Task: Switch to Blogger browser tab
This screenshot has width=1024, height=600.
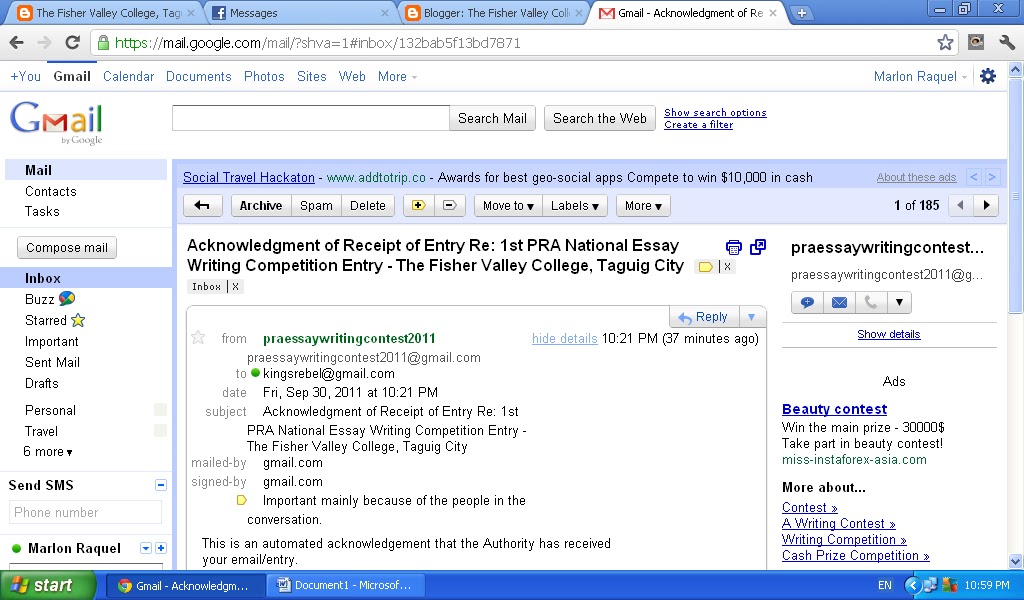Action: pyautogui.click(x=493, y=13)
